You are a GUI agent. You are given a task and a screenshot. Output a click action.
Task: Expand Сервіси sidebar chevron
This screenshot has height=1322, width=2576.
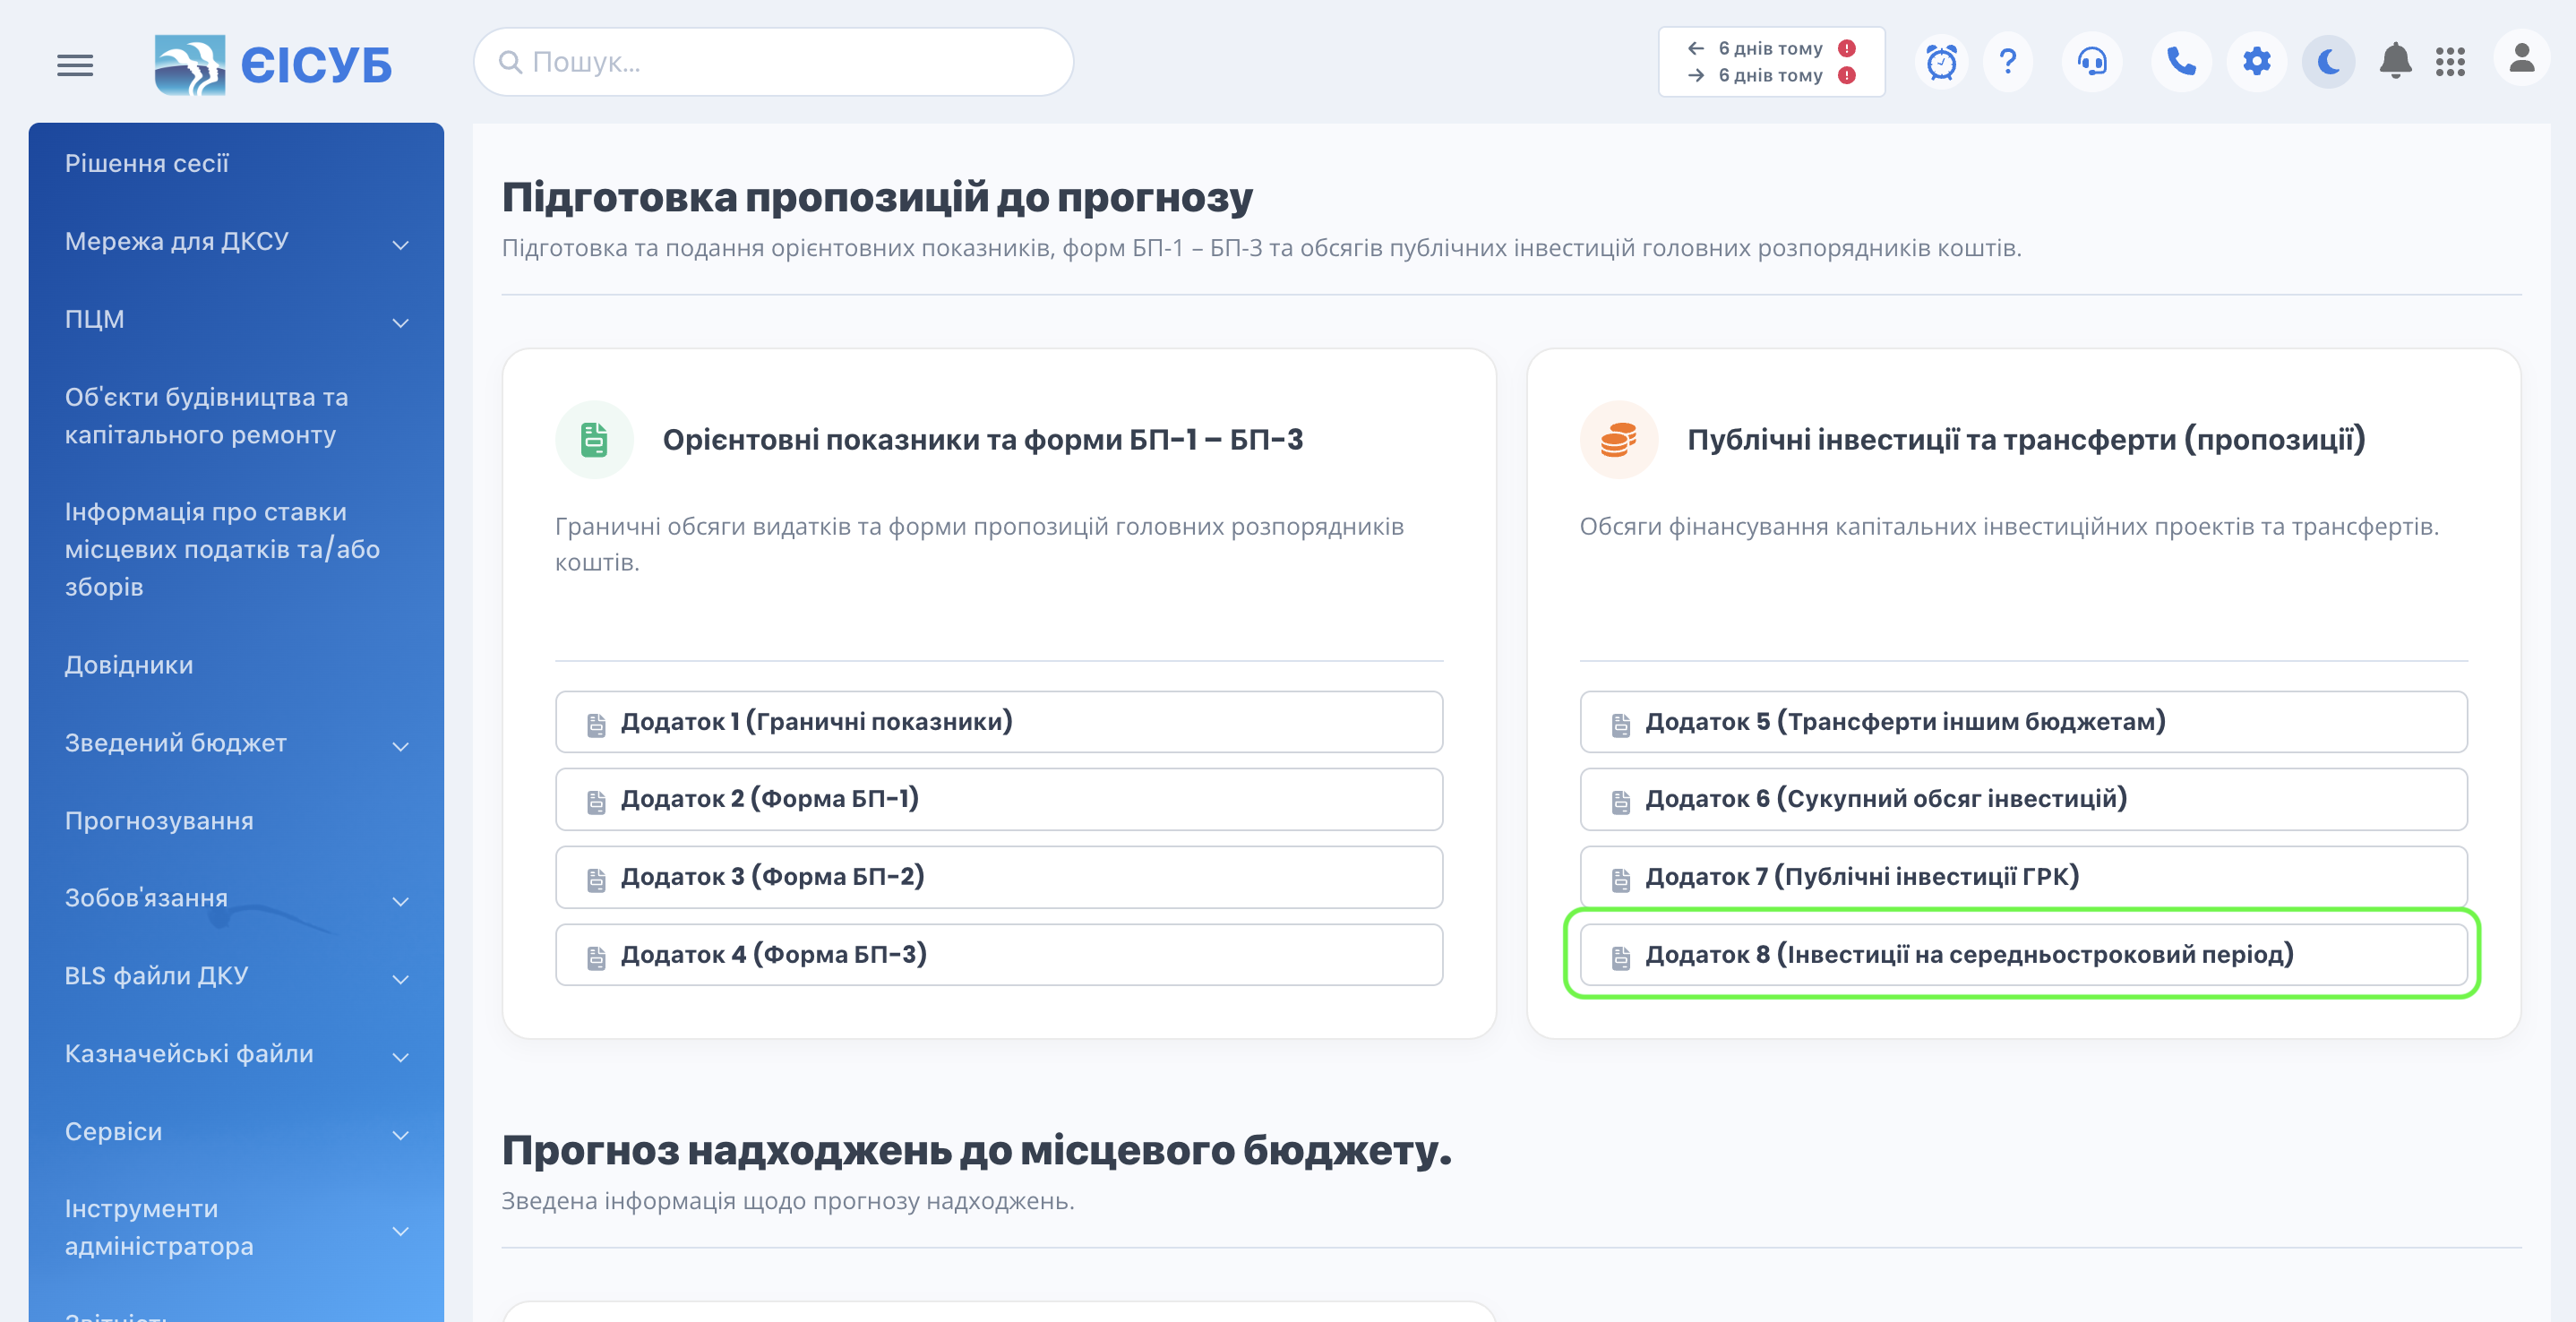pyautogui.click(x=401, y=1134)
